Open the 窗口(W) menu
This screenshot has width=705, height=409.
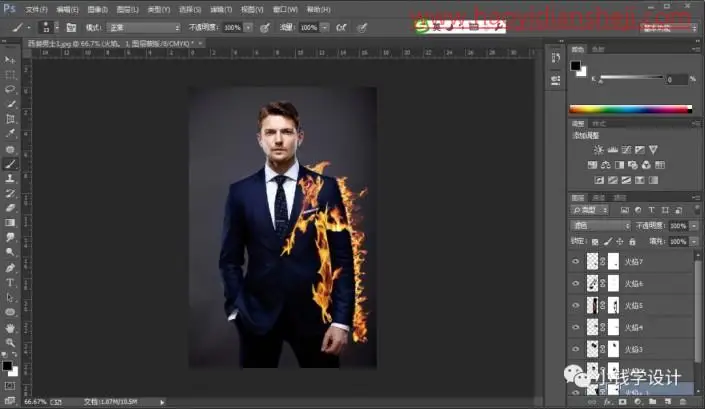[x=285, y=9]
